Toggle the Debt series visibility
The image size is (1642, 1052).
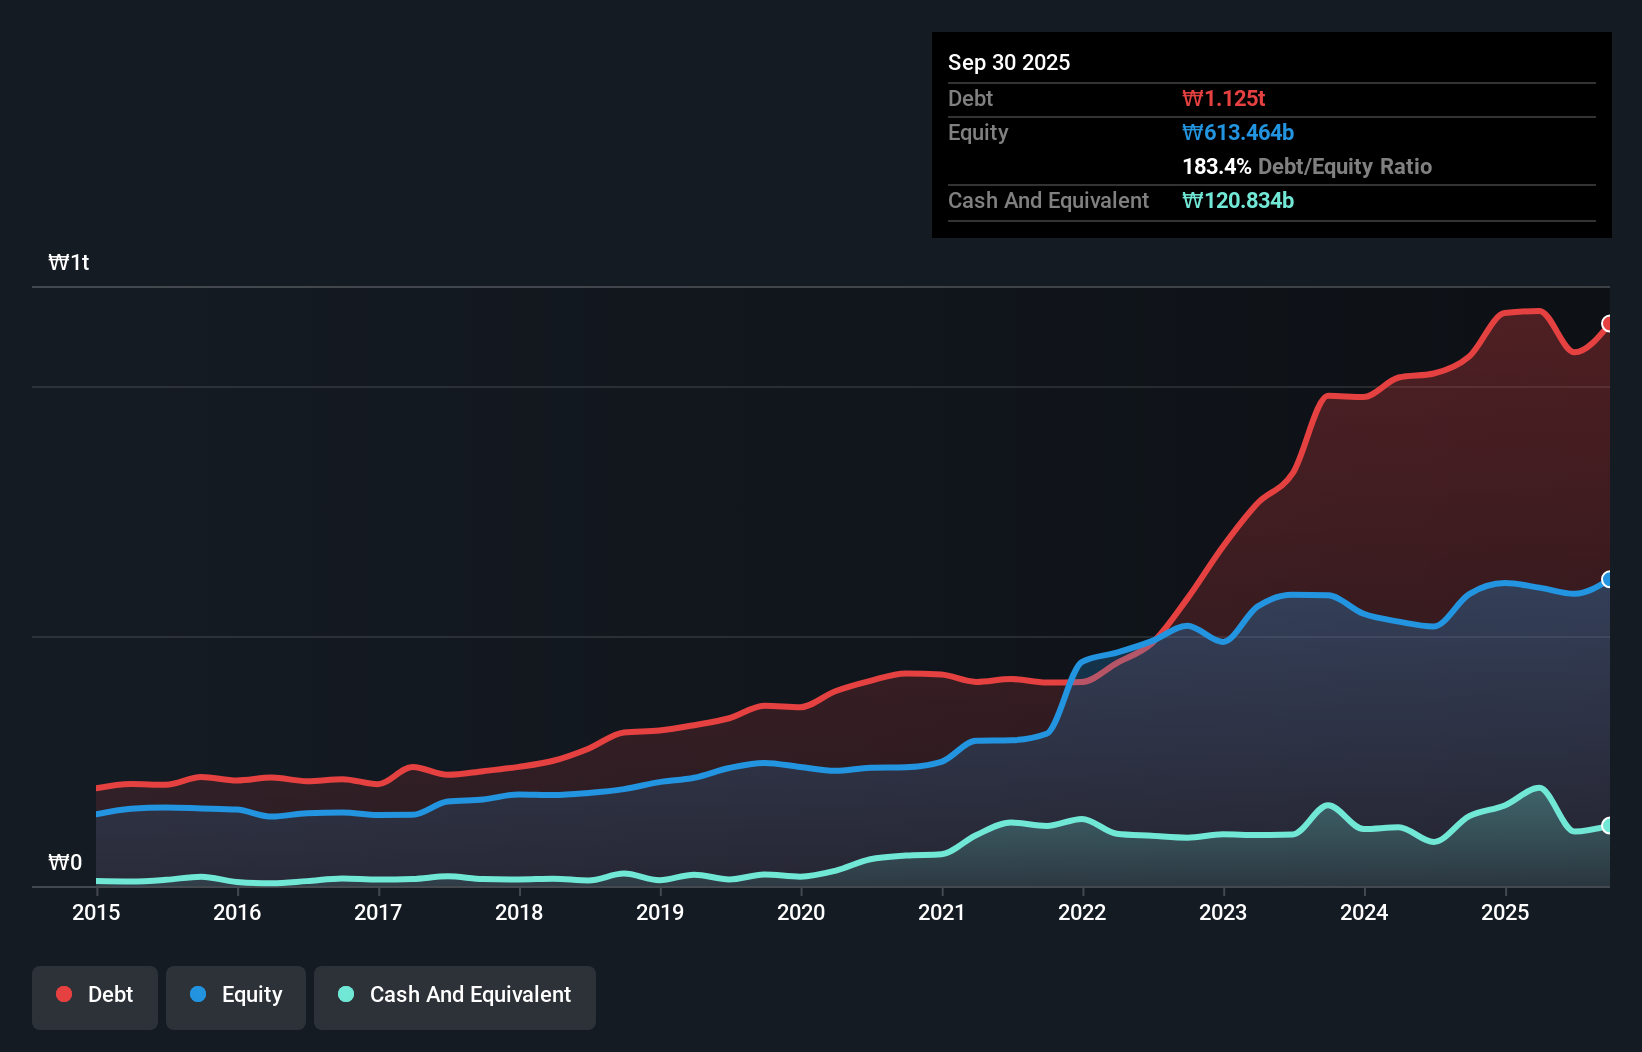(x=95, y=997)
